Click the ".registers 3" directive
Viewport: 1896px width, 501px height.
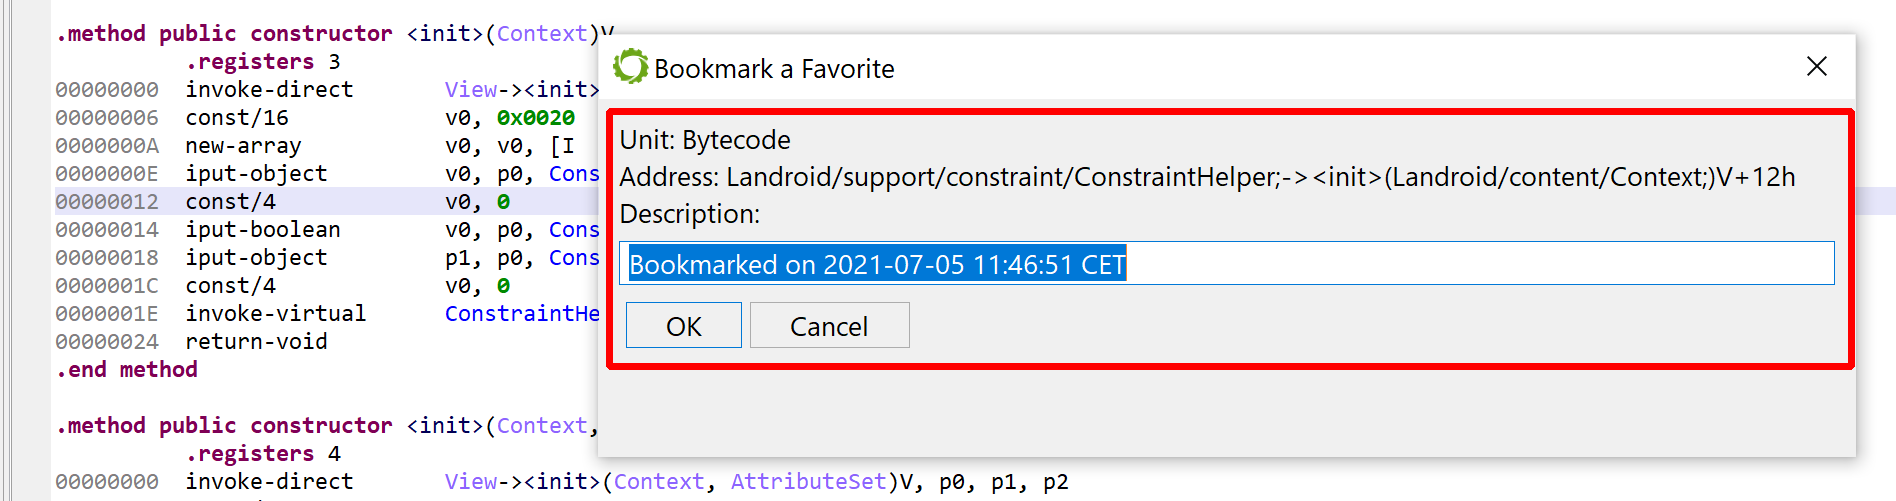click(263, 62)
